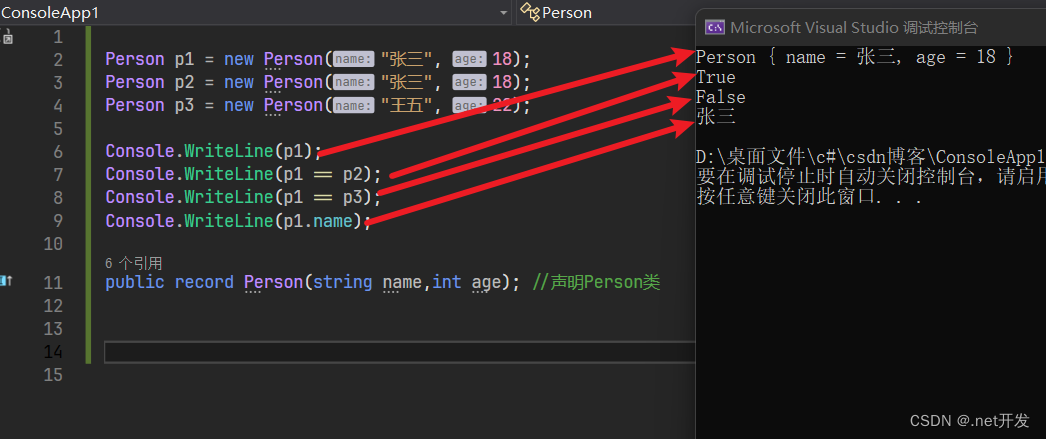Viewport: 1046px width, 439px height.
Task: Click the 'Microsoft Visual Studio 调试控制台' title
Action: [x=854, y=27]
